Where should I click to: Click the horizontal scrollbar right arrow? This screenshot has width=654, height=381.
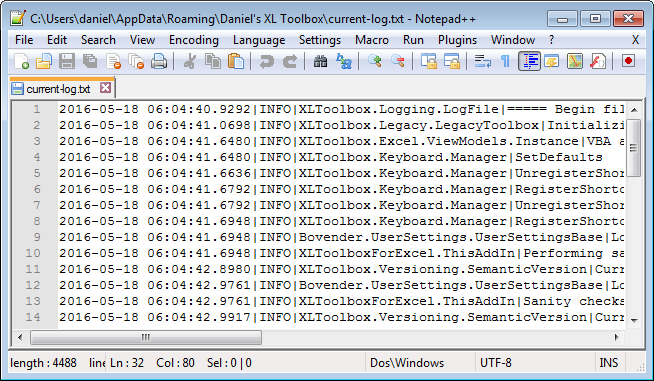(x=617, y=337)
